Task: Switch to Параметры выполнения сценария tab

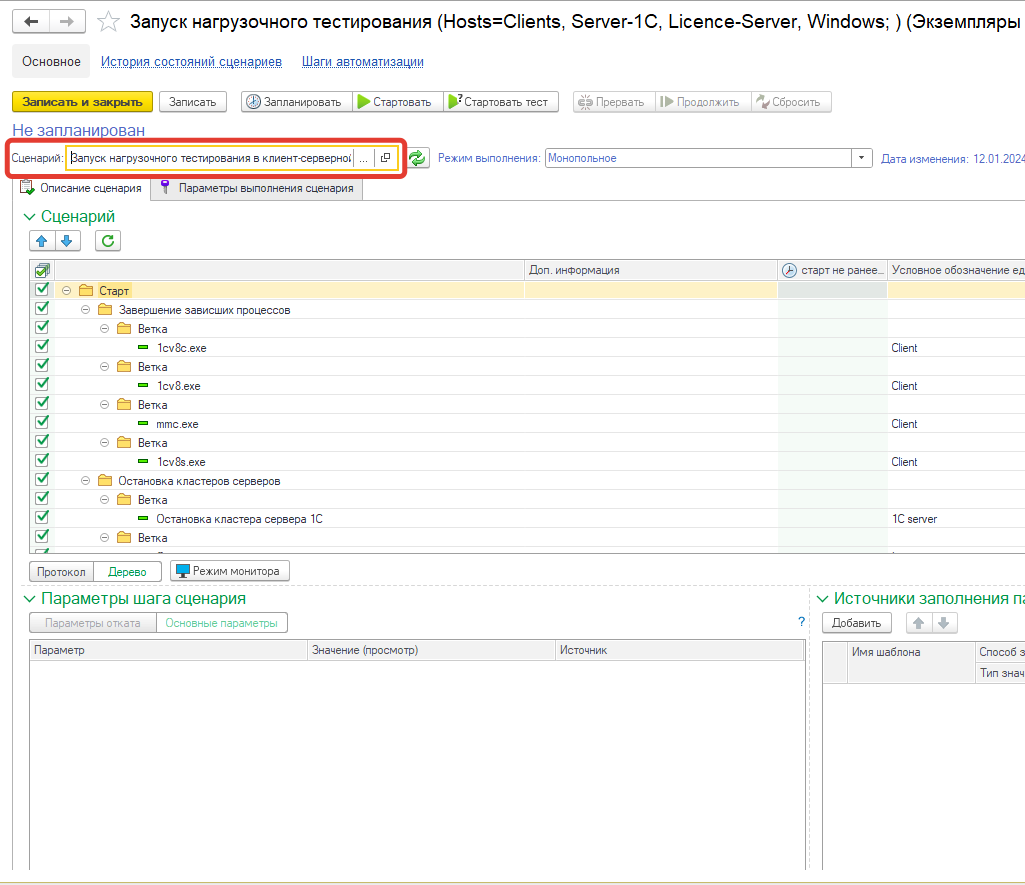Action: point(257,188)
